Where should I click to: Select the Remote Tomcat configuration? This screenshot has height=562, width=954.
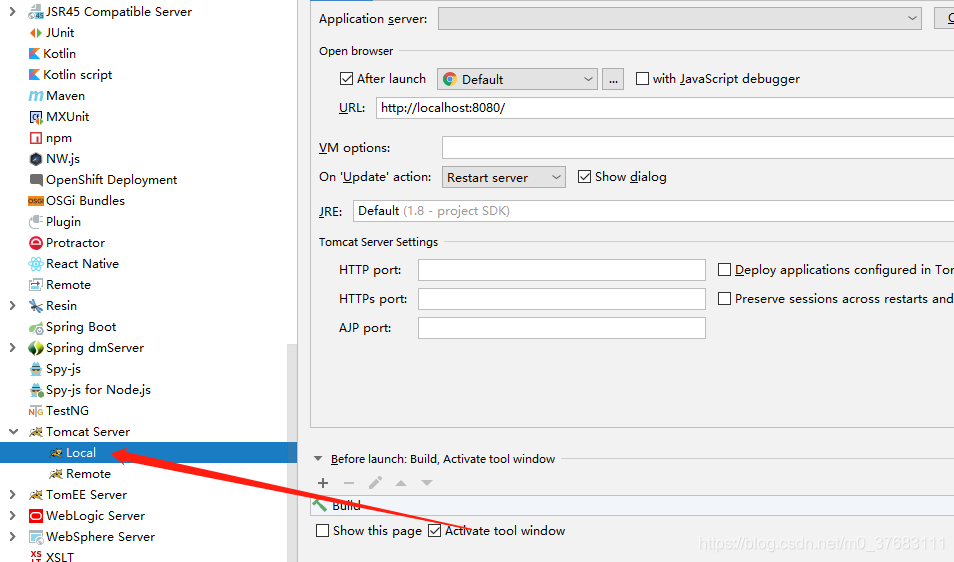pos(148,474)
